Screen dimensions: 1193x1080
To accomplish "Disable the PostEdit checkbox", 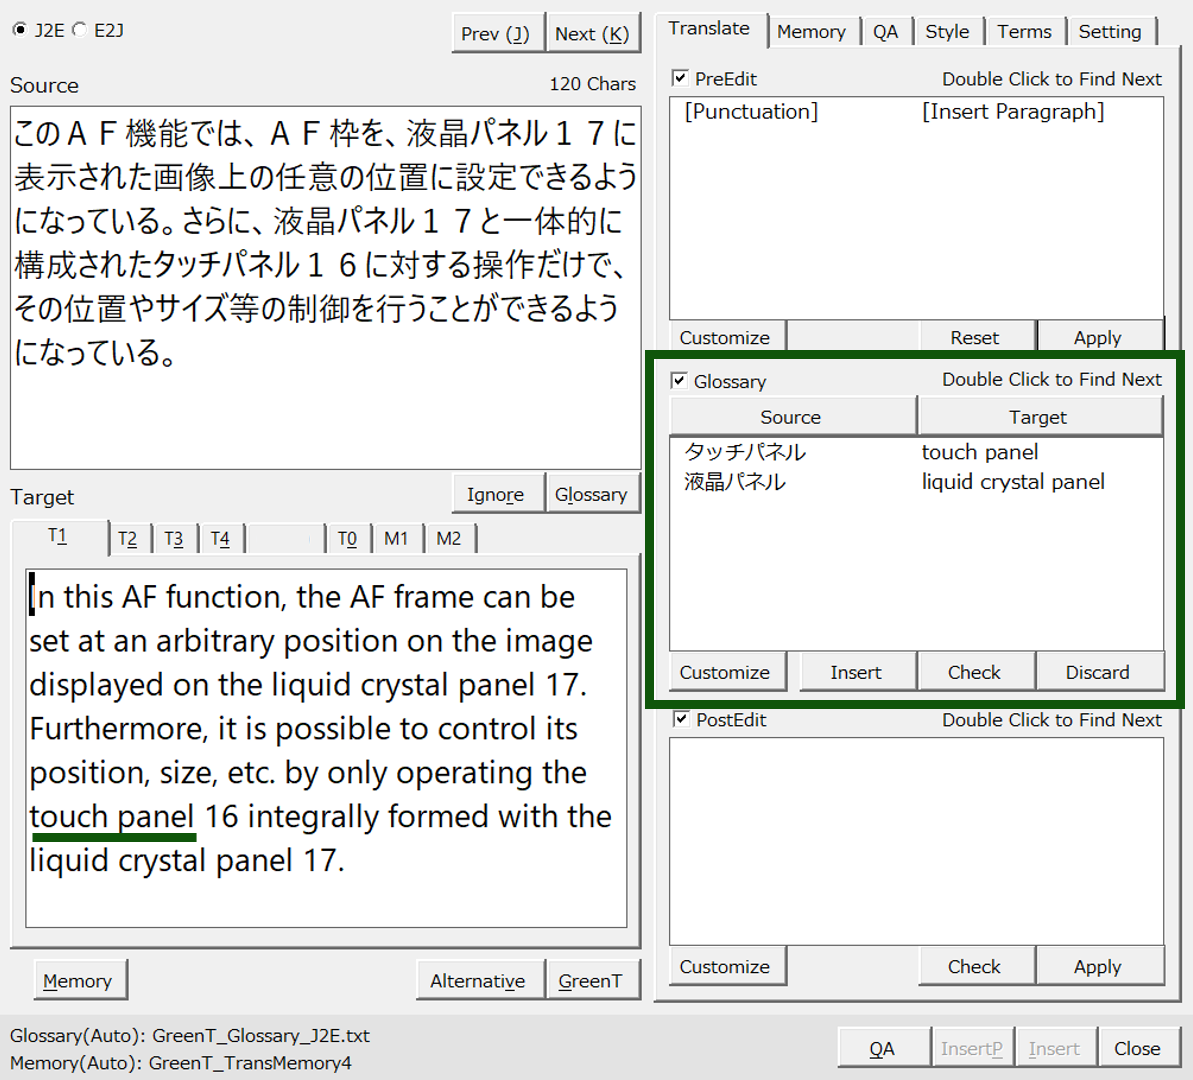I will click(680, 719).
